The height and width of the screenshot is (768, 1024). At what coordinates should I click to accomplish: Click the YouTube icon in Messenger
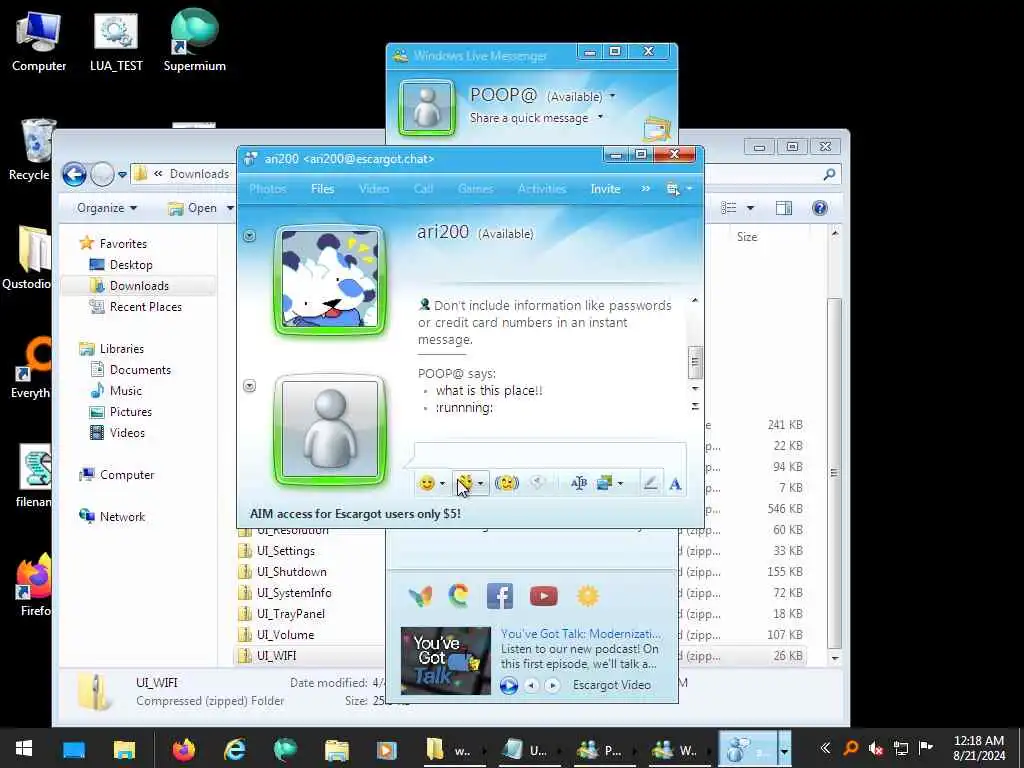(x=543, y=596)
